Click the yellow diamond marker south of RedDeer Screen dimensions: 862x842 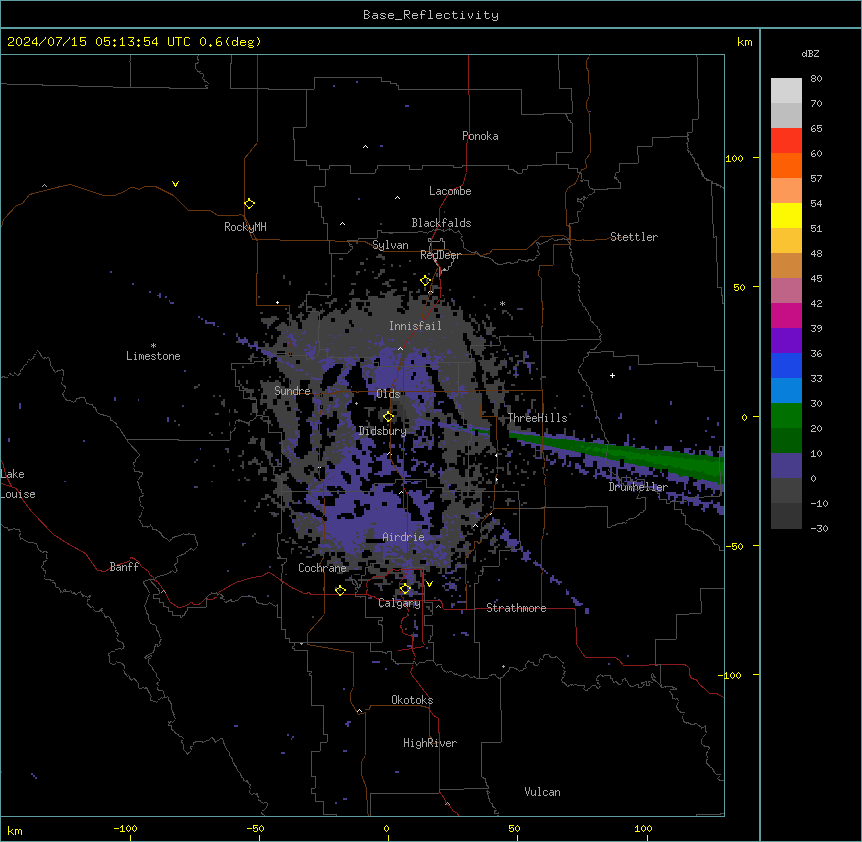pos(425,281)
